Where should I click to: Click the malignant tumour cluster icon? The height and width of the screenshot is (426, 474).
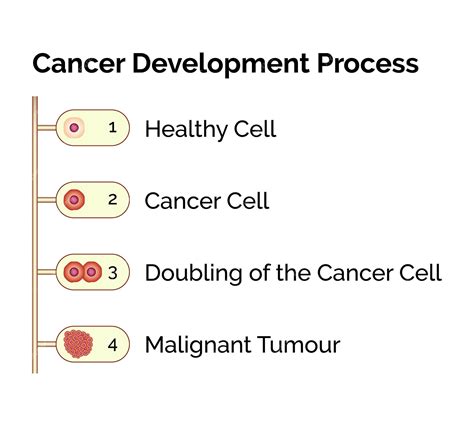[x=78, y=344]
